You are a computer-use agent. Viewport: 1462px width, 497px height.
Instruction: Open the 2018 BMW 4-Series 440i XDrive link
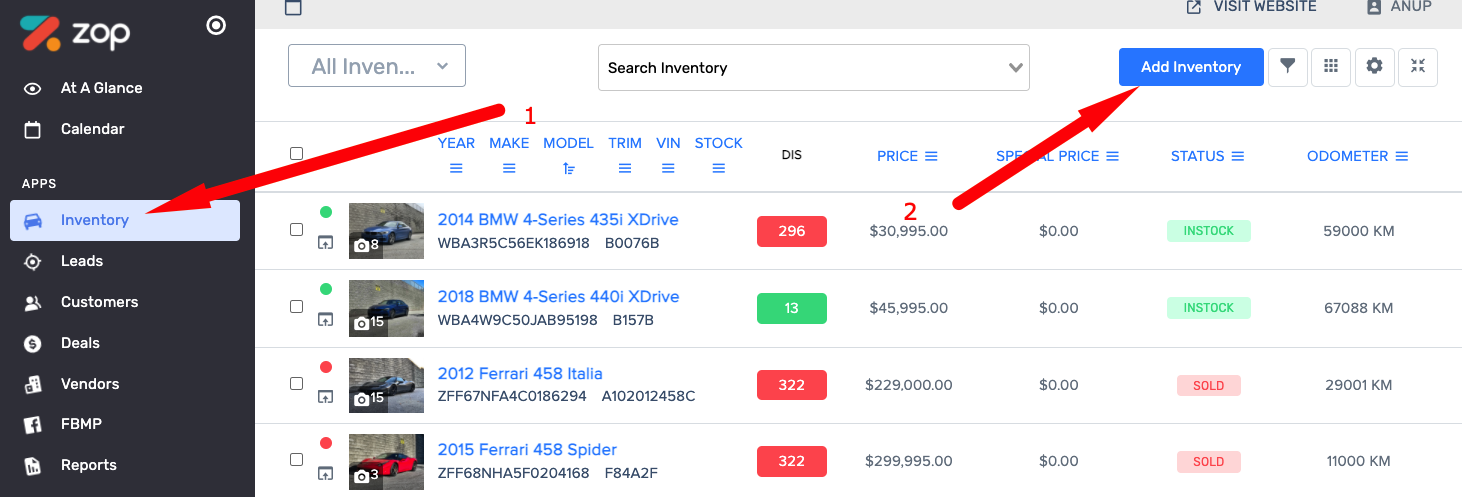[558, 297]
